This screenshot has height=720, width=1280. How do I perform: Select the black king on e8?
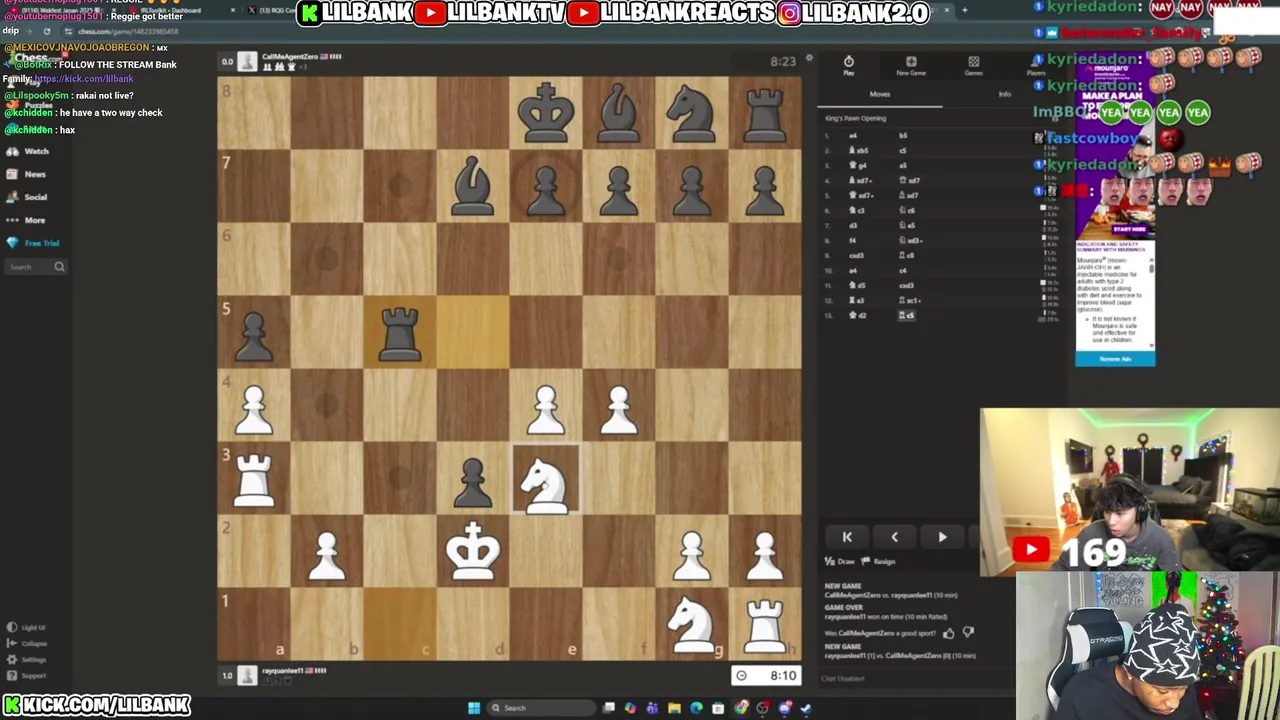546,113
